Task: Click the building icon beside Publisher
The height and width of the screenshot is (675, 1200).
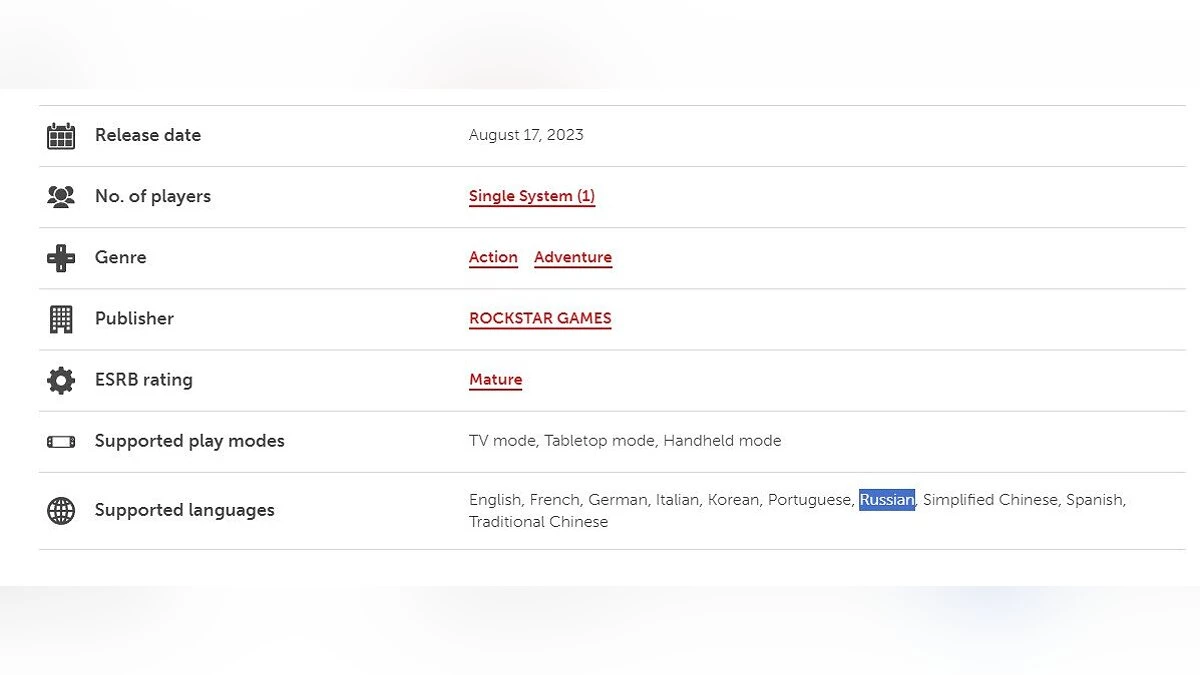Action: 61,319
